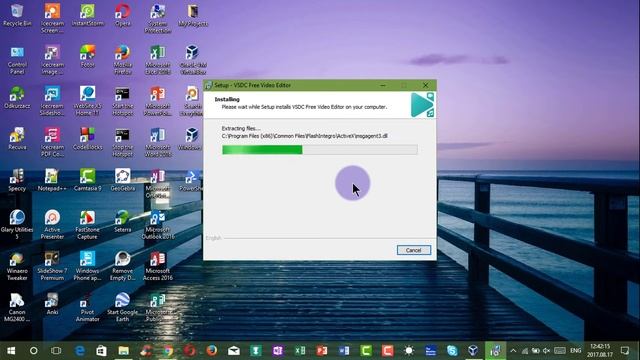Select the Start the Hotspot shortcut
The height and width of the screenshot is (360, 640).
click(x=122, y=101)
